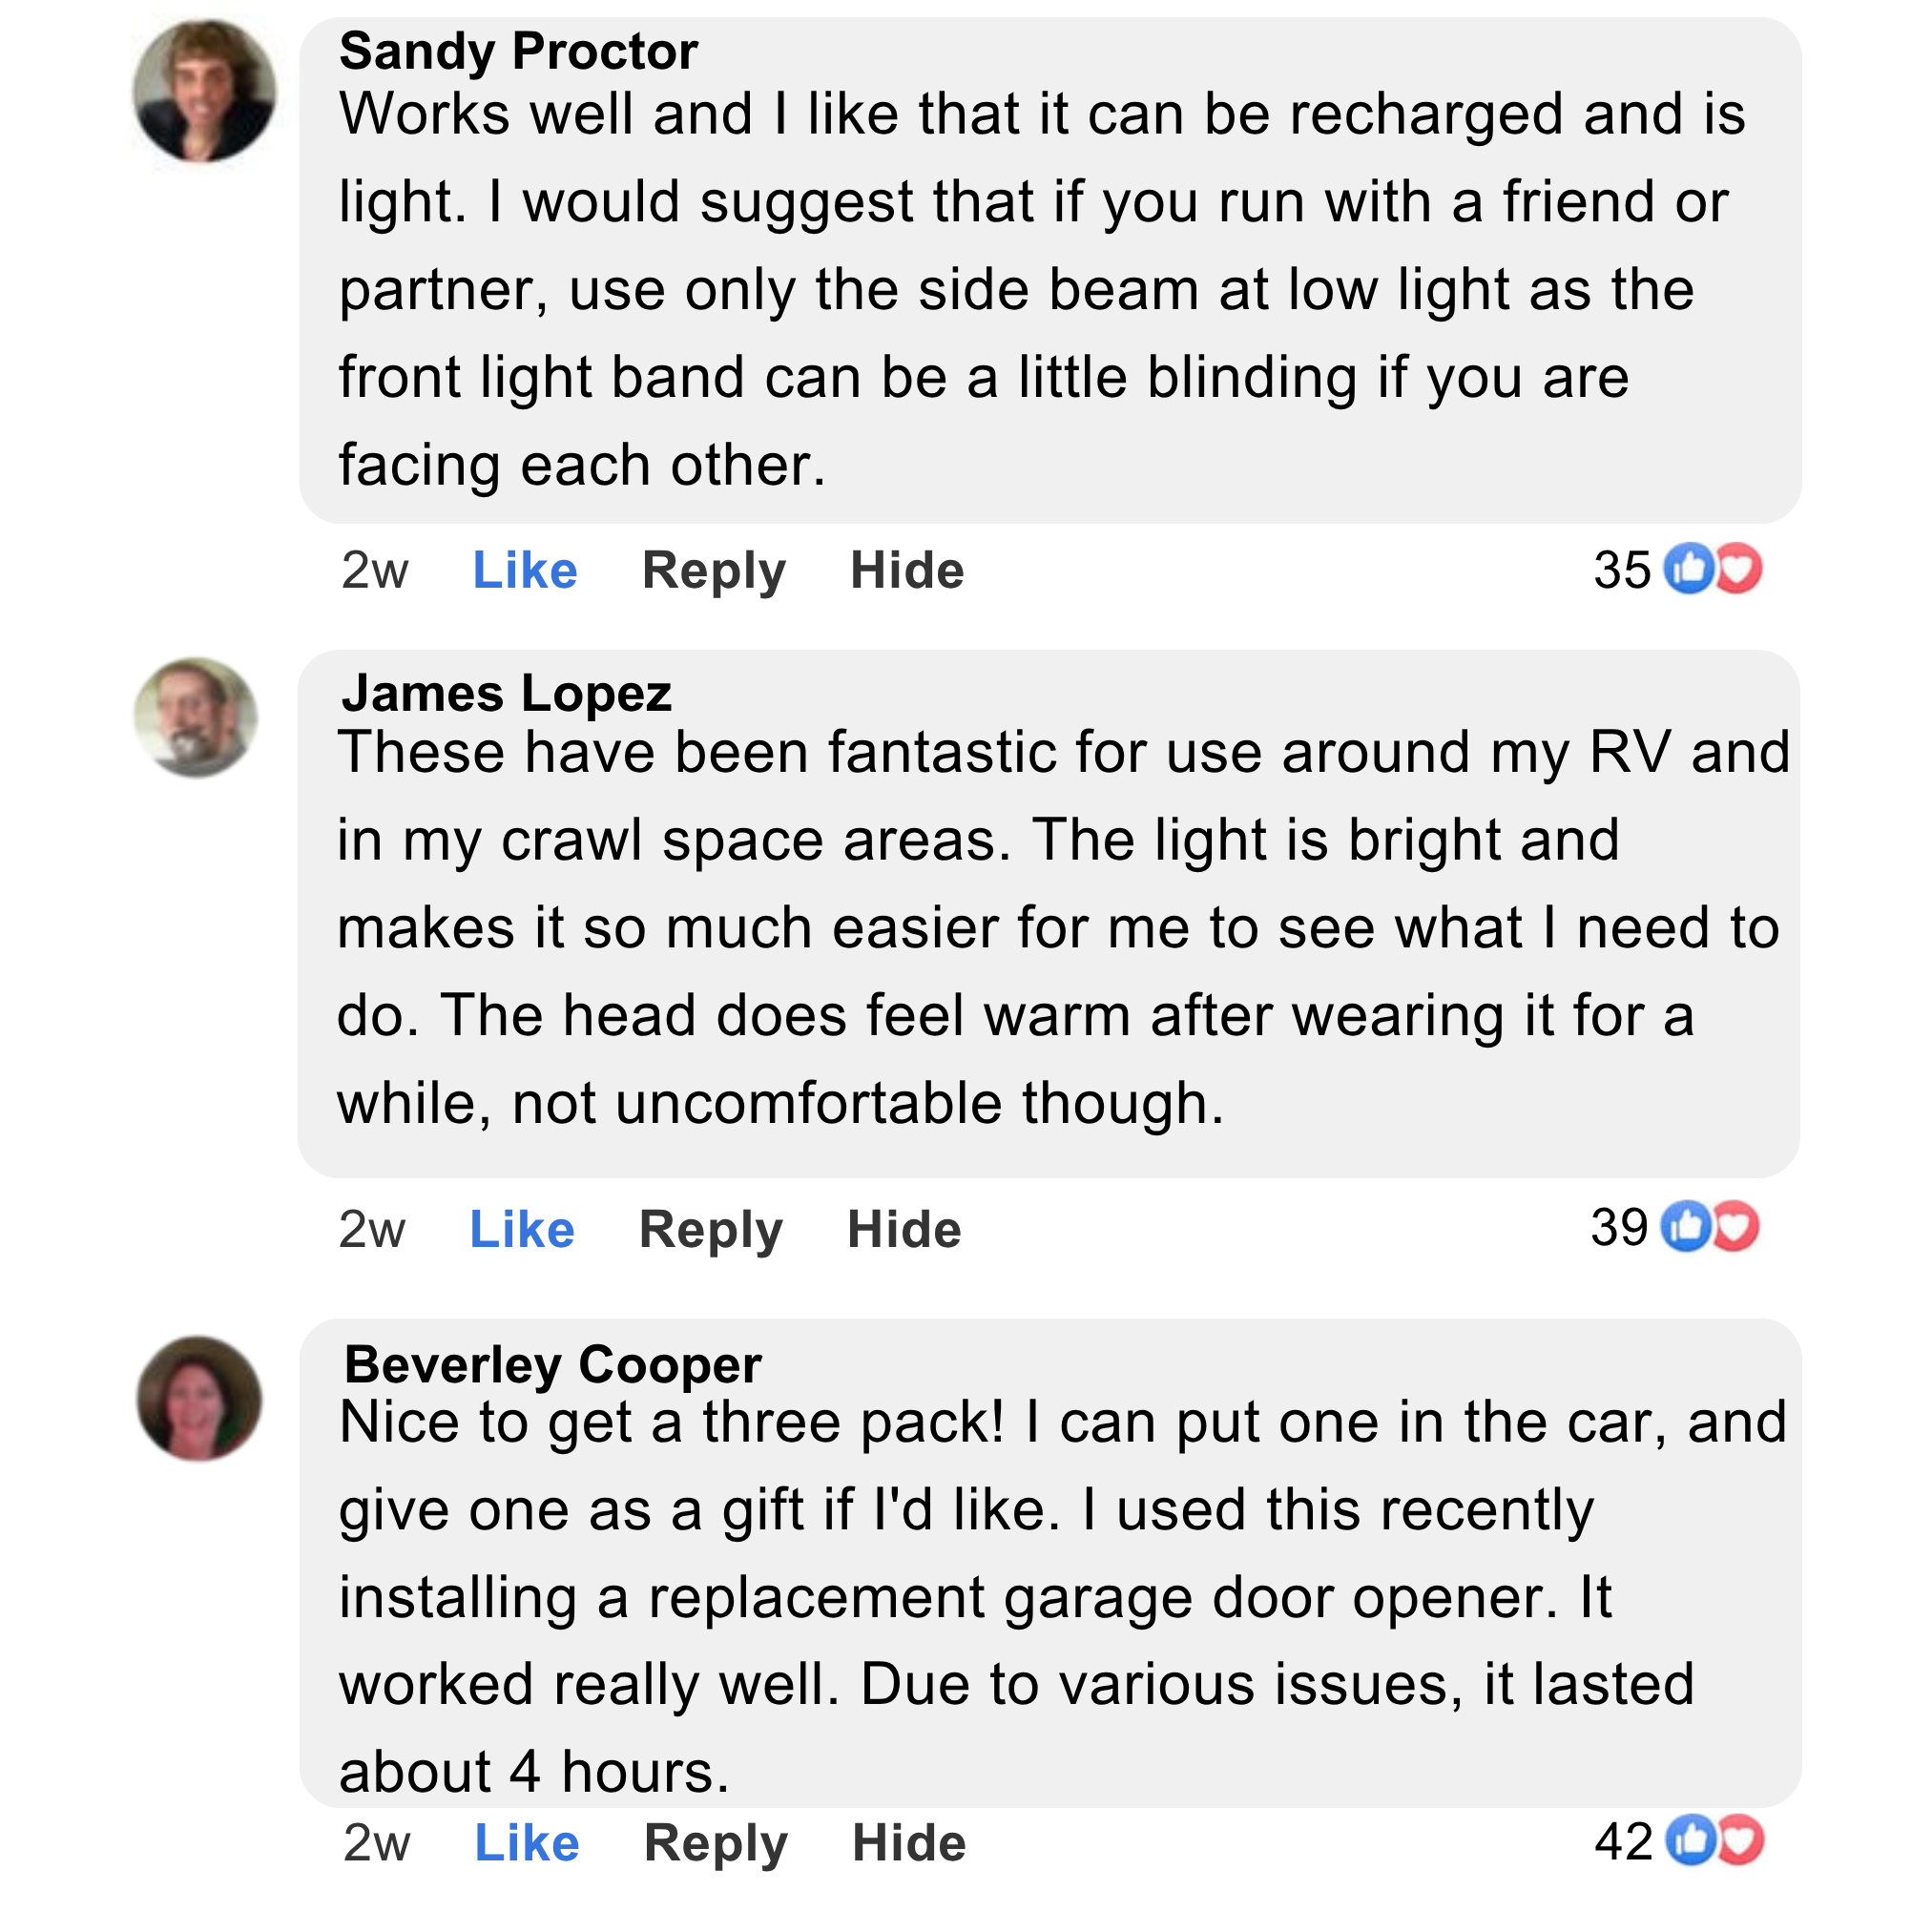
Task: Click the thumbs-up reaction icon on Beverley Cooper's comment
Action: click(x=1691, y=1840)
